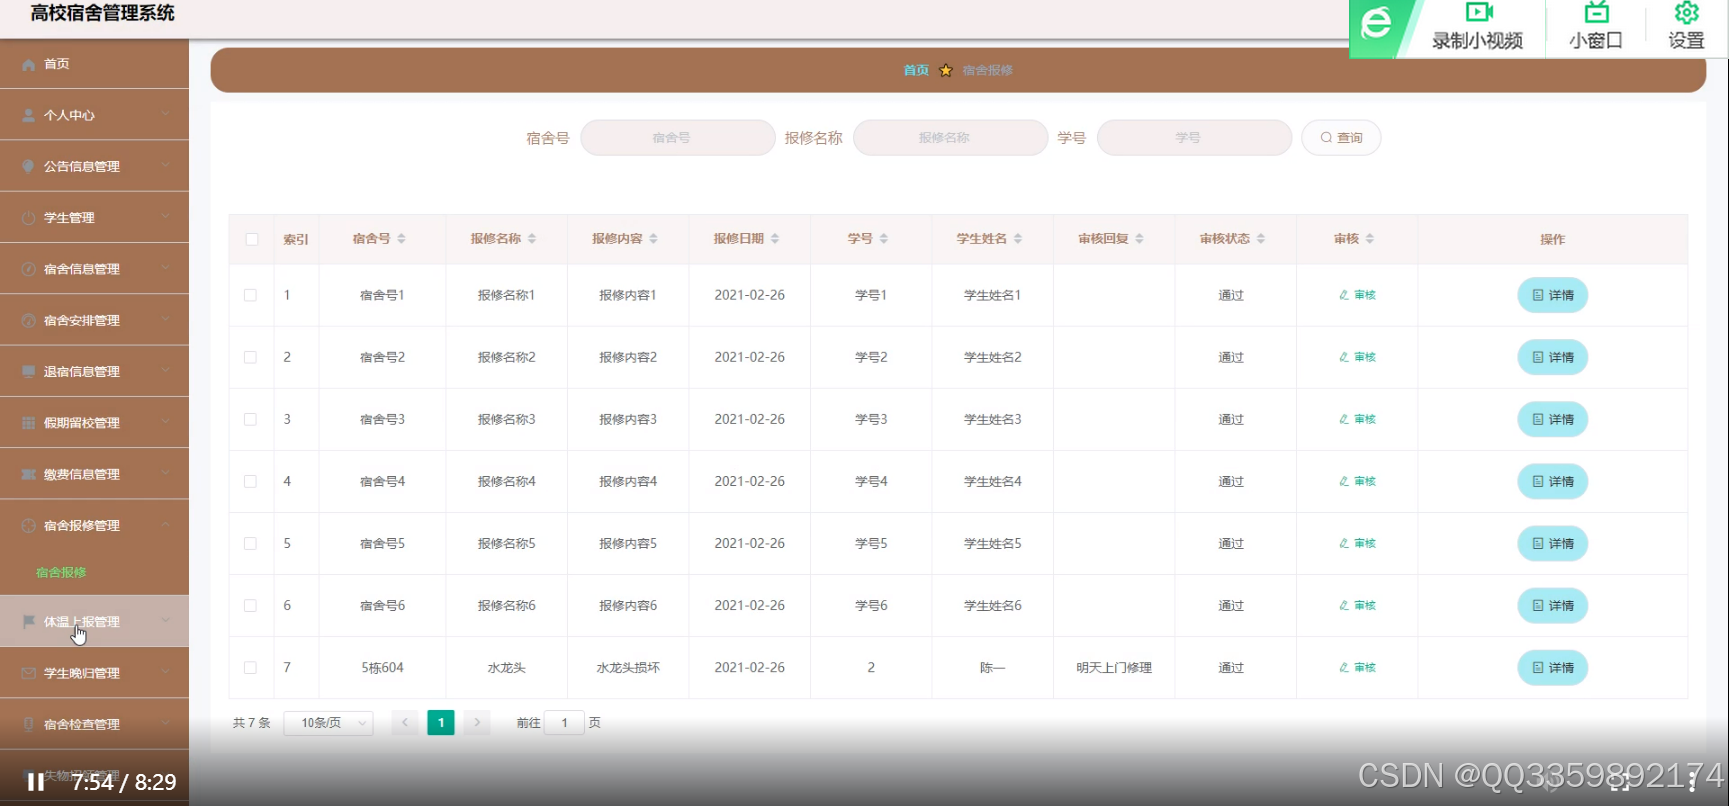The image size is (1729, 806).
Task: Expand the 缴费信息管理 menu chevron
Action: click(166, 474)
